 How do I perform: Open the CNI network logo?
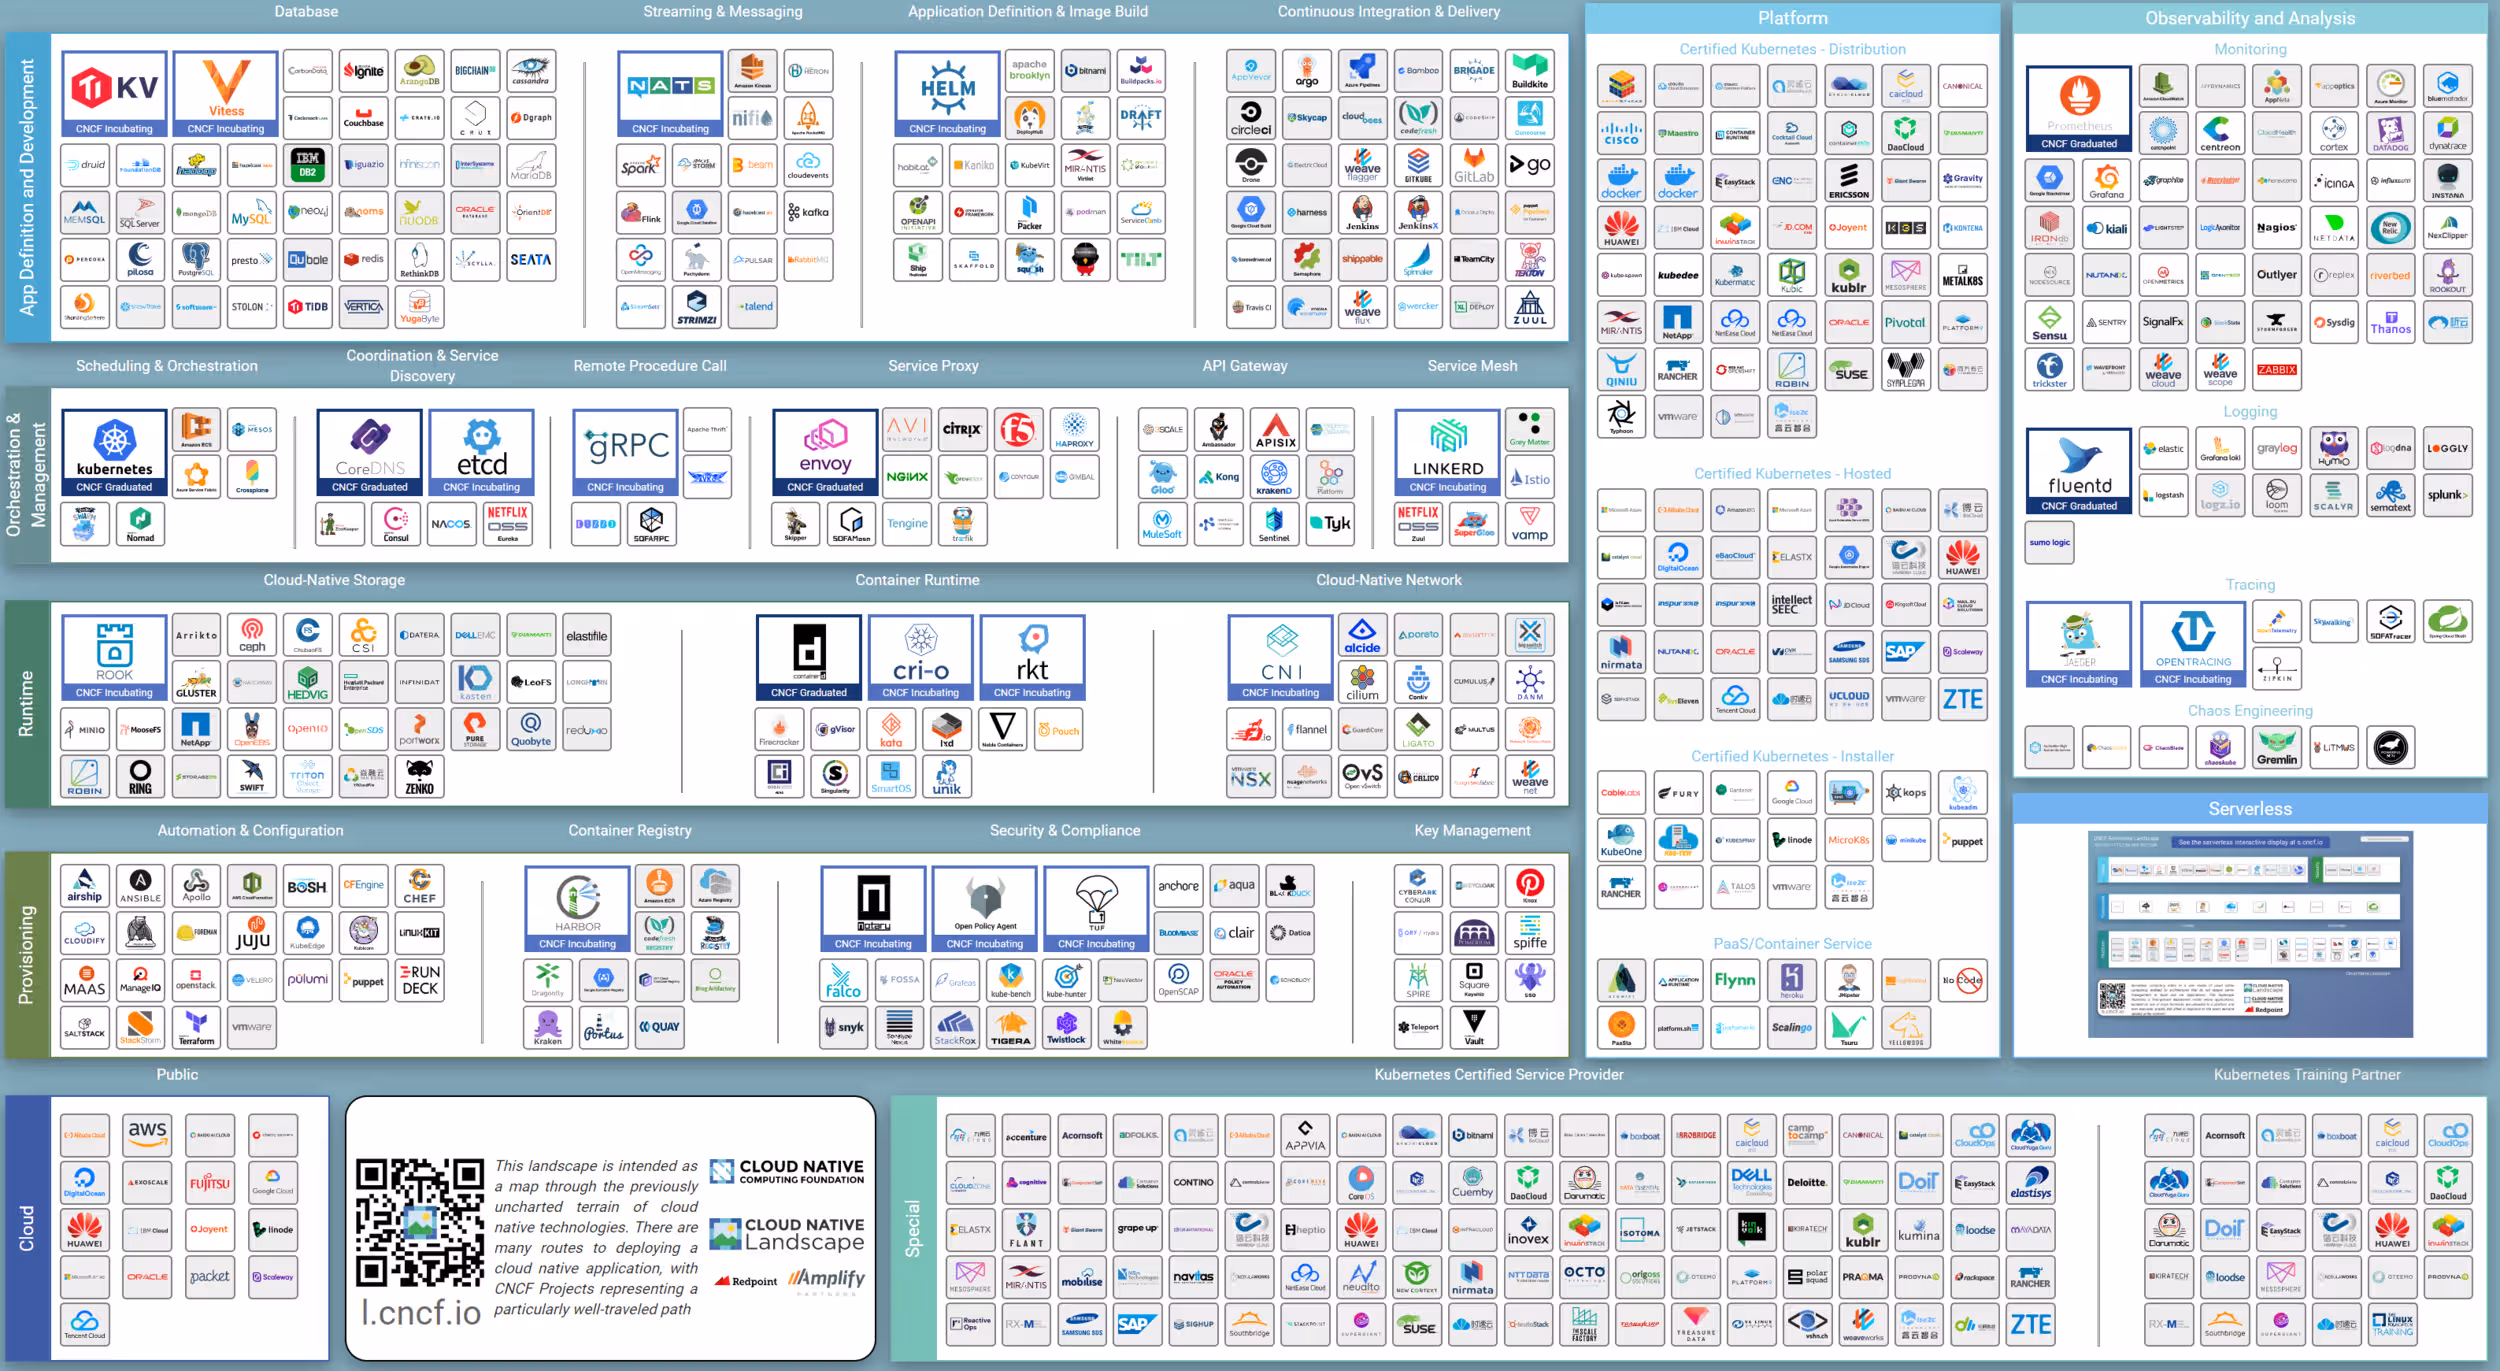(1281, 657)
